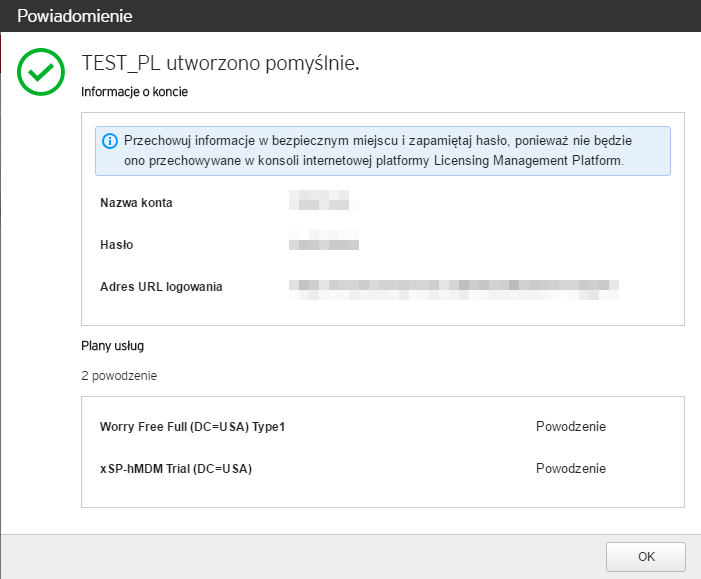Click the '2 powodzenie' summary text
This screenshot has height=579, width=701.
tap(119, 376)
